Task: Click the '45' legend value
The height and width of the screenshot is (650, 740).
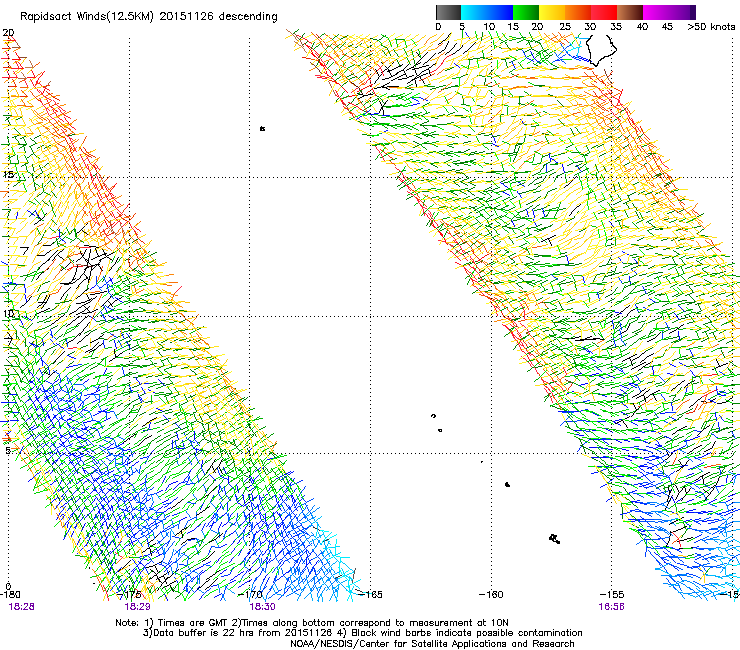Action: [x=667, y=27]
